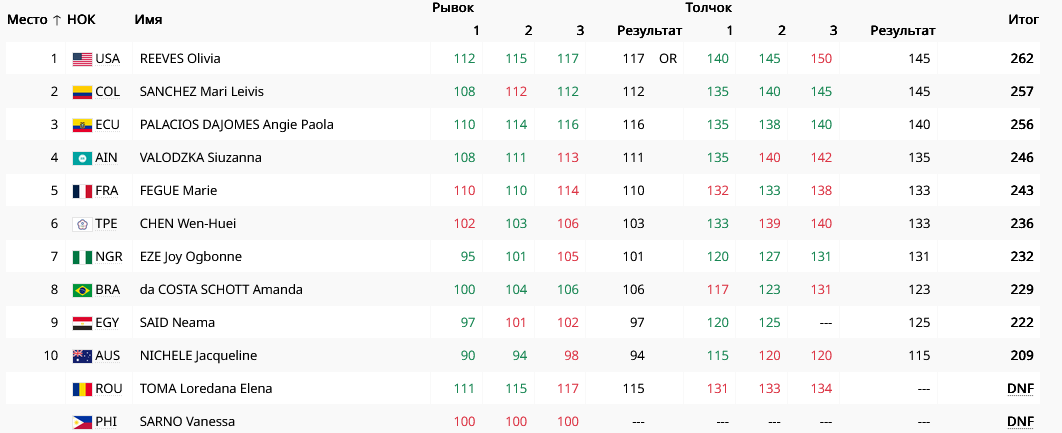This screenshot has width=1062, height=433.
Task: Sort by the Имя column header
Action: pyautogui.click(x=148, y=20)
